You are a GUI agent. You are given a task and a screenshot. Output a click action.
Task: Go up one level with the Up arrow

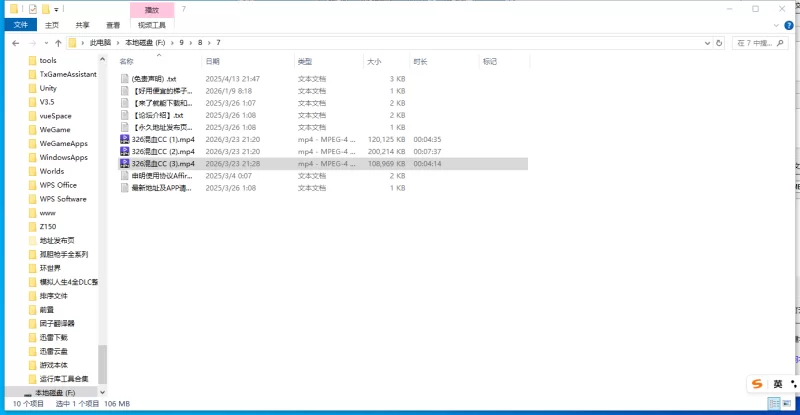[x=58, y=43]
